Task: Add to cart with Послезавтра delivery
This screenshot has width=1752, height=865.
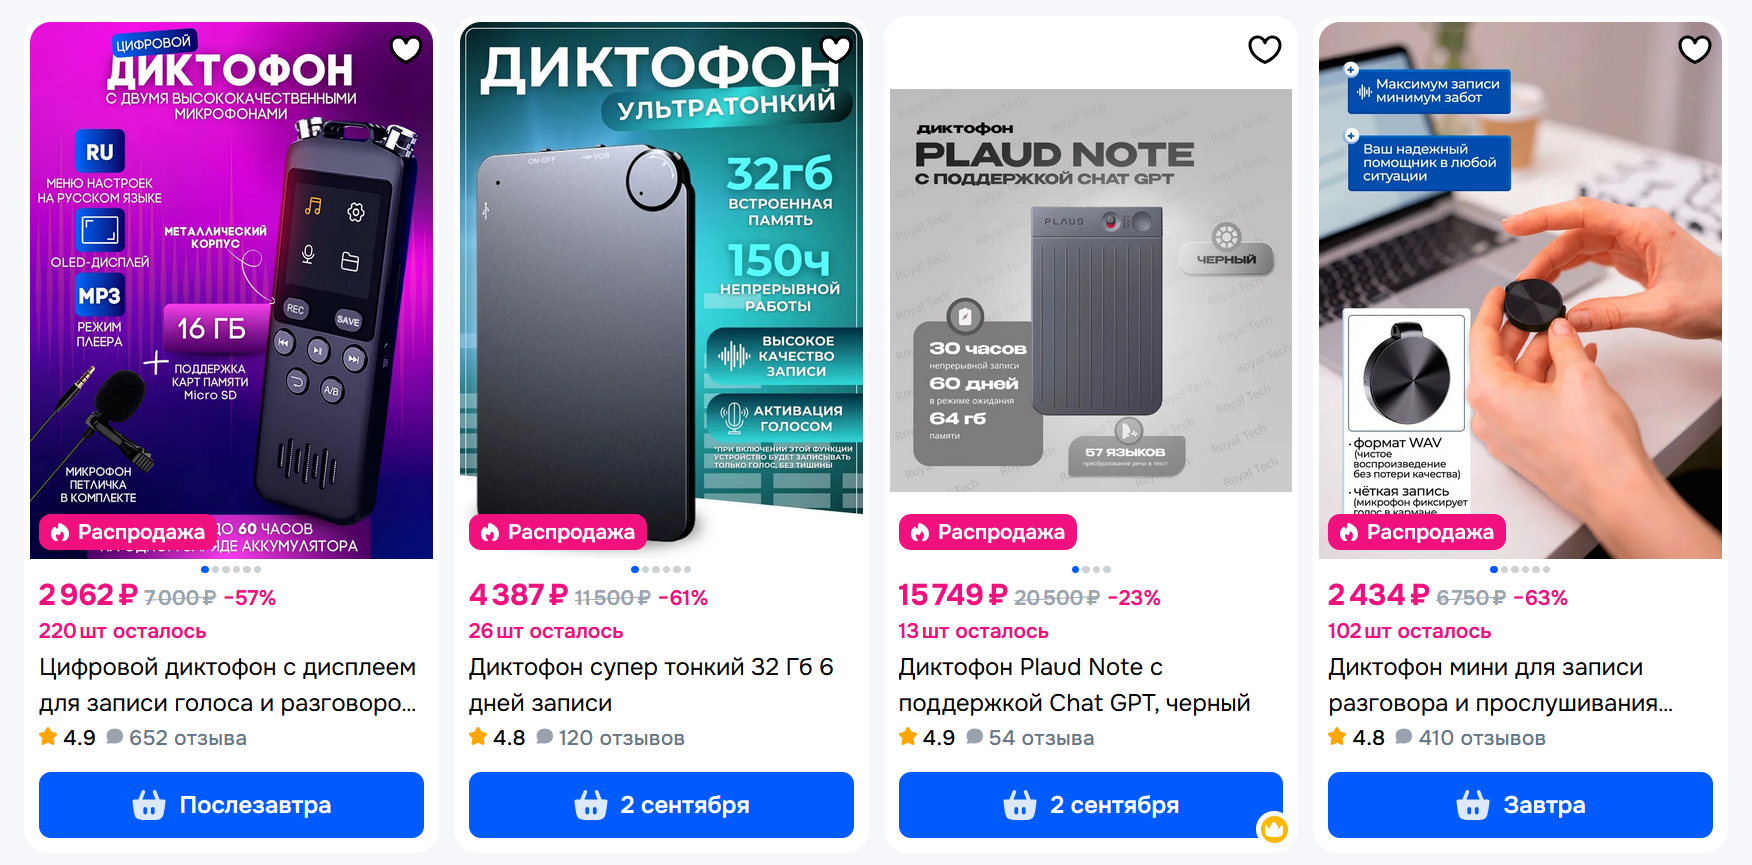Action: pyautogui.click(x=231, y=805)
